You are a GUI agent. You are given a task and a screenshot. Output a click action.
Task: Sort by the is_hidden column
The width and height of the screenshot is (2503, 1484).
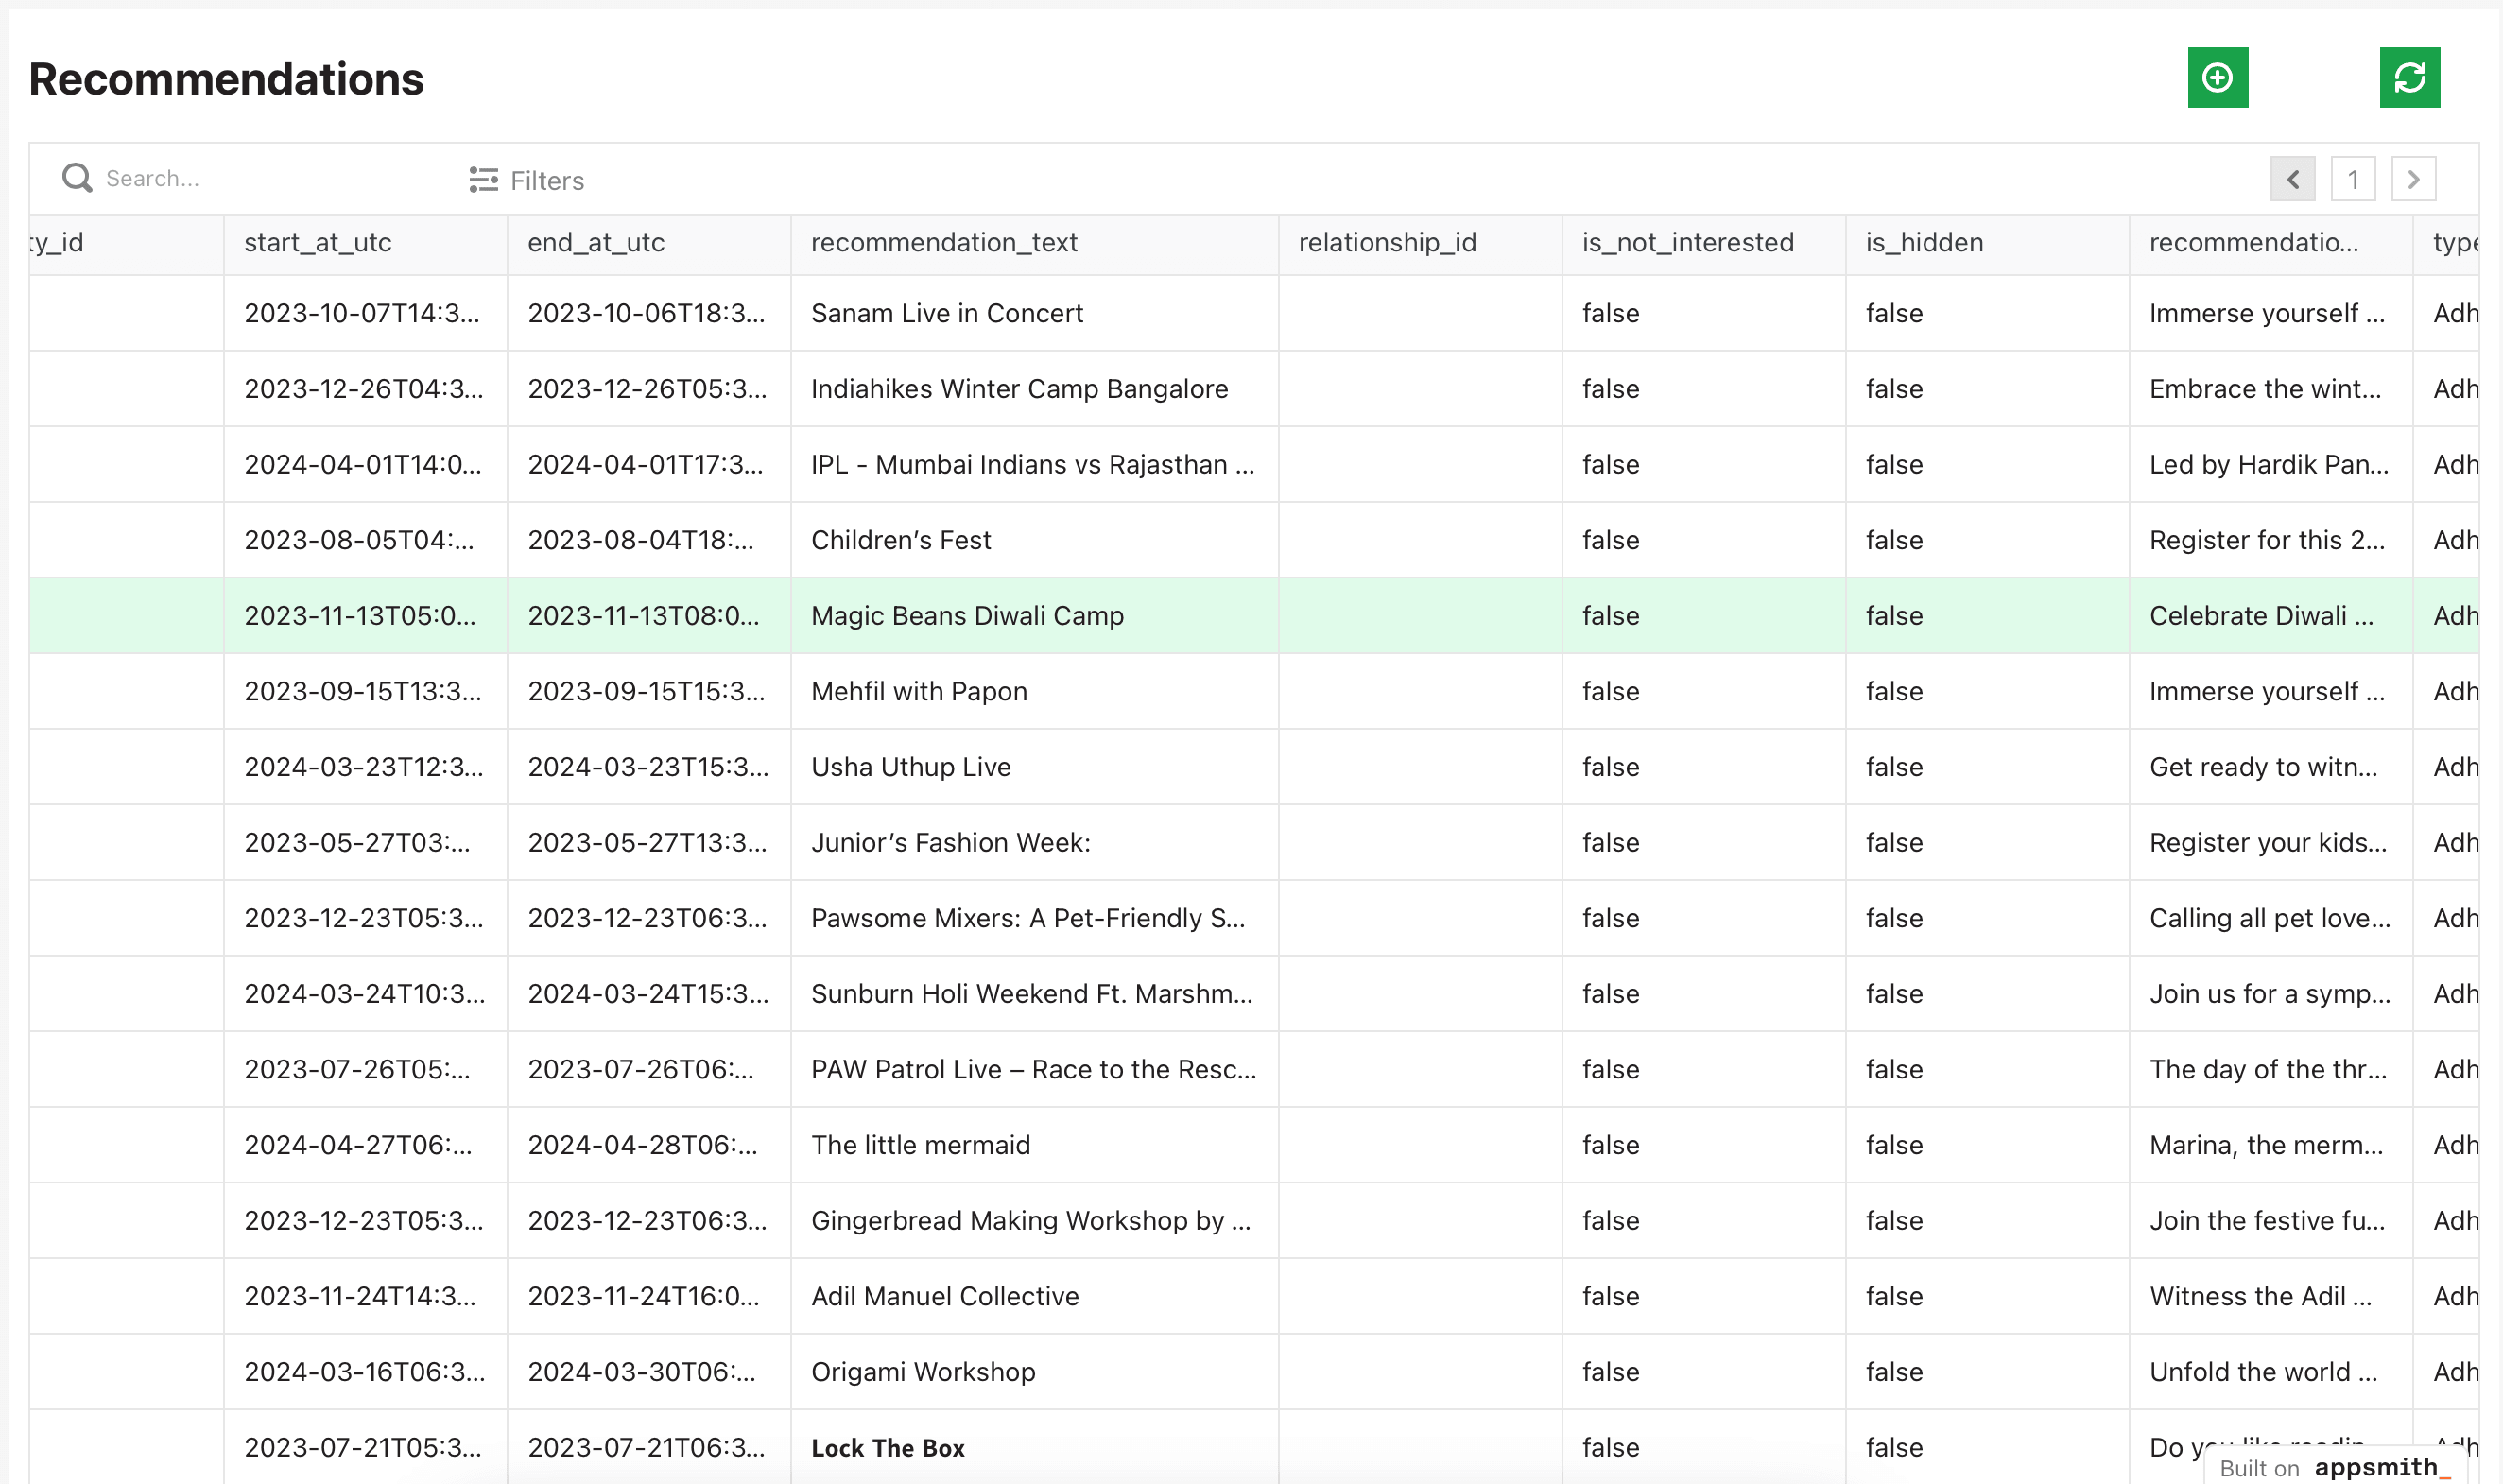tap(1922, 242)
